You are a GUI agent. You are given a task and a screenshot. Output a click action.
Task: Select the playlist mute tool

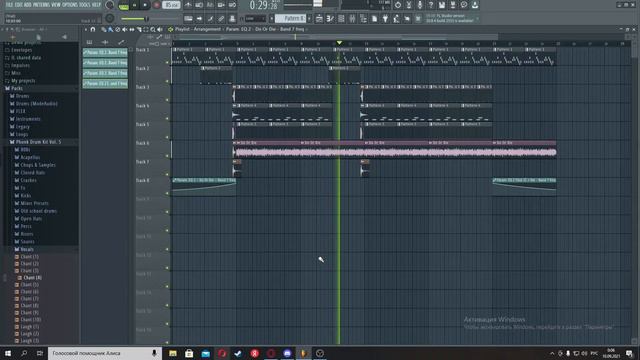(x=124, y=29)
